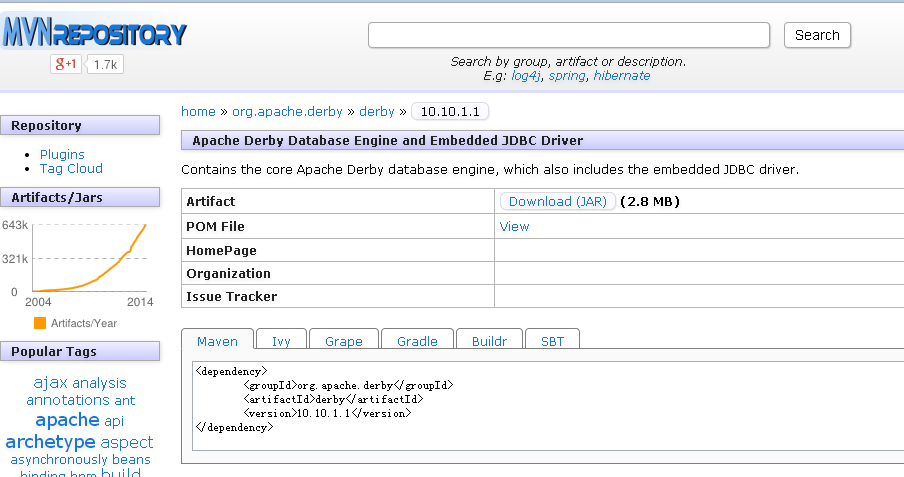The image size is (904, 477).
Task: Switch to the Gradle tab
Action: click(417, 341)
